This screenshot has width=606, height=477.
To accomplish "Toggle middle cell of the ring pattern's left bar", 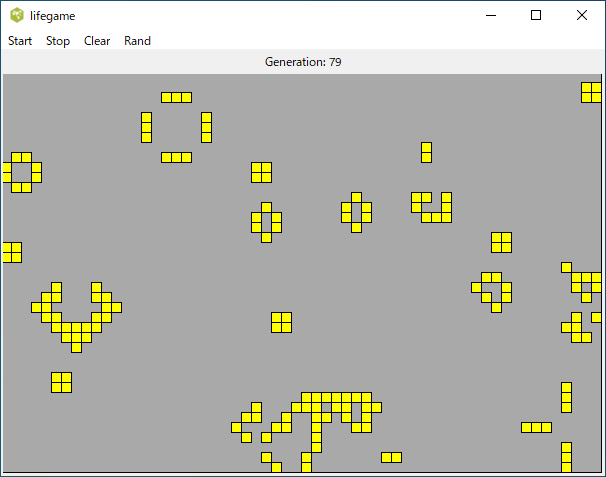I will 146,127.
